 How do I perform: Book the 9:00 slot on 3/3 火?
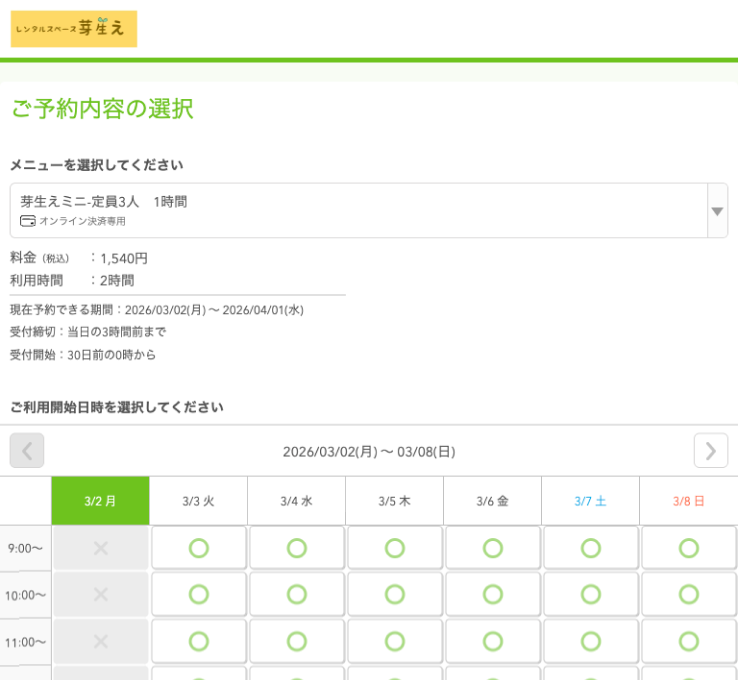click(x=198, y=548)
